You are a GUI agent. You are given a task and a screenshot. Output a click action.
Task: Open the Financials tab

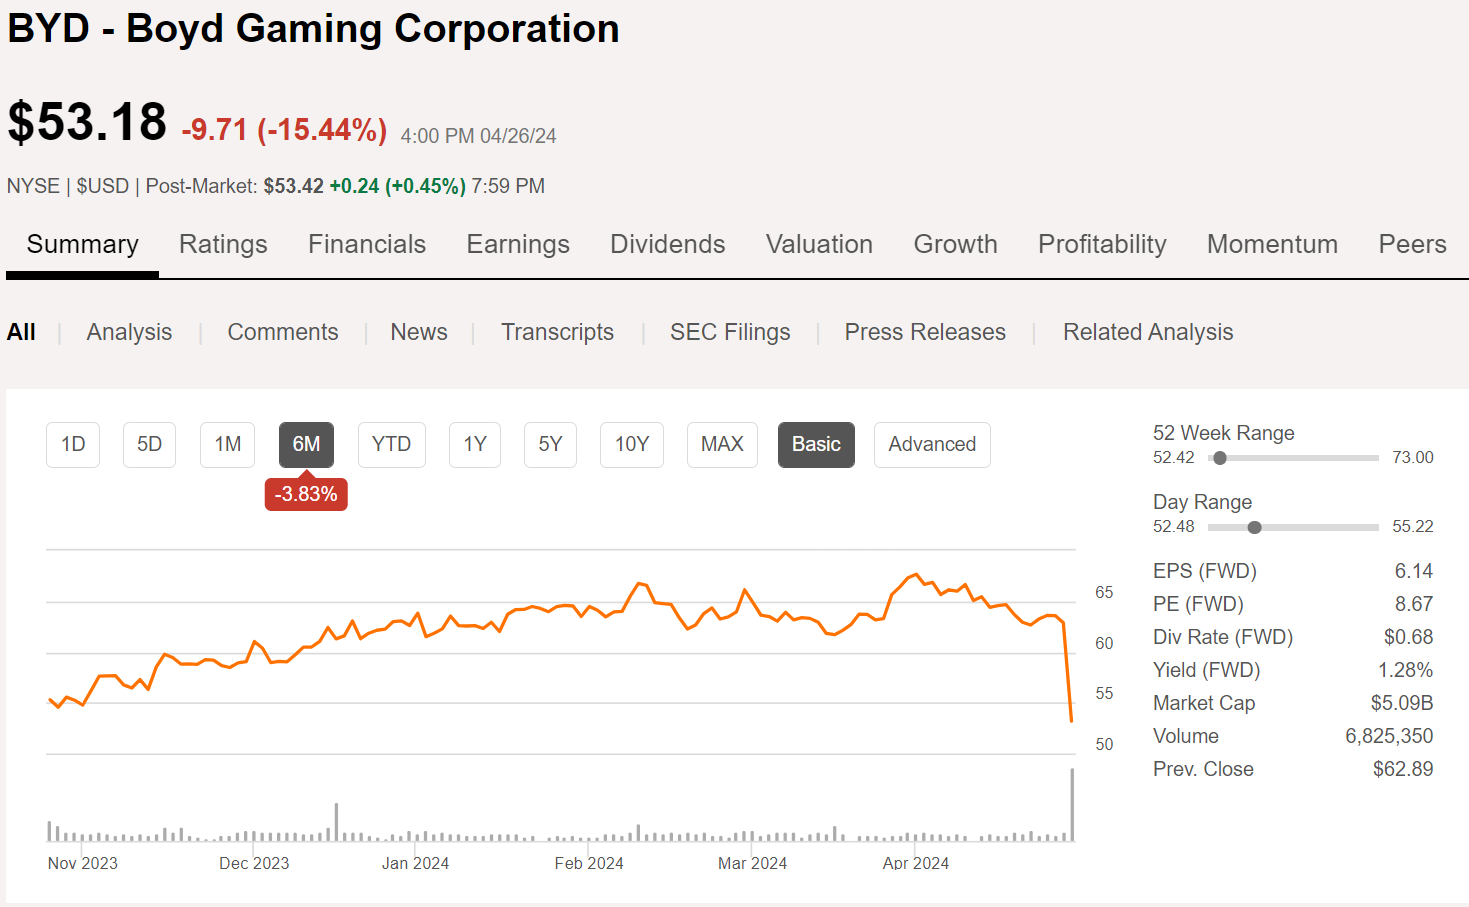click(x=366, y=244)
